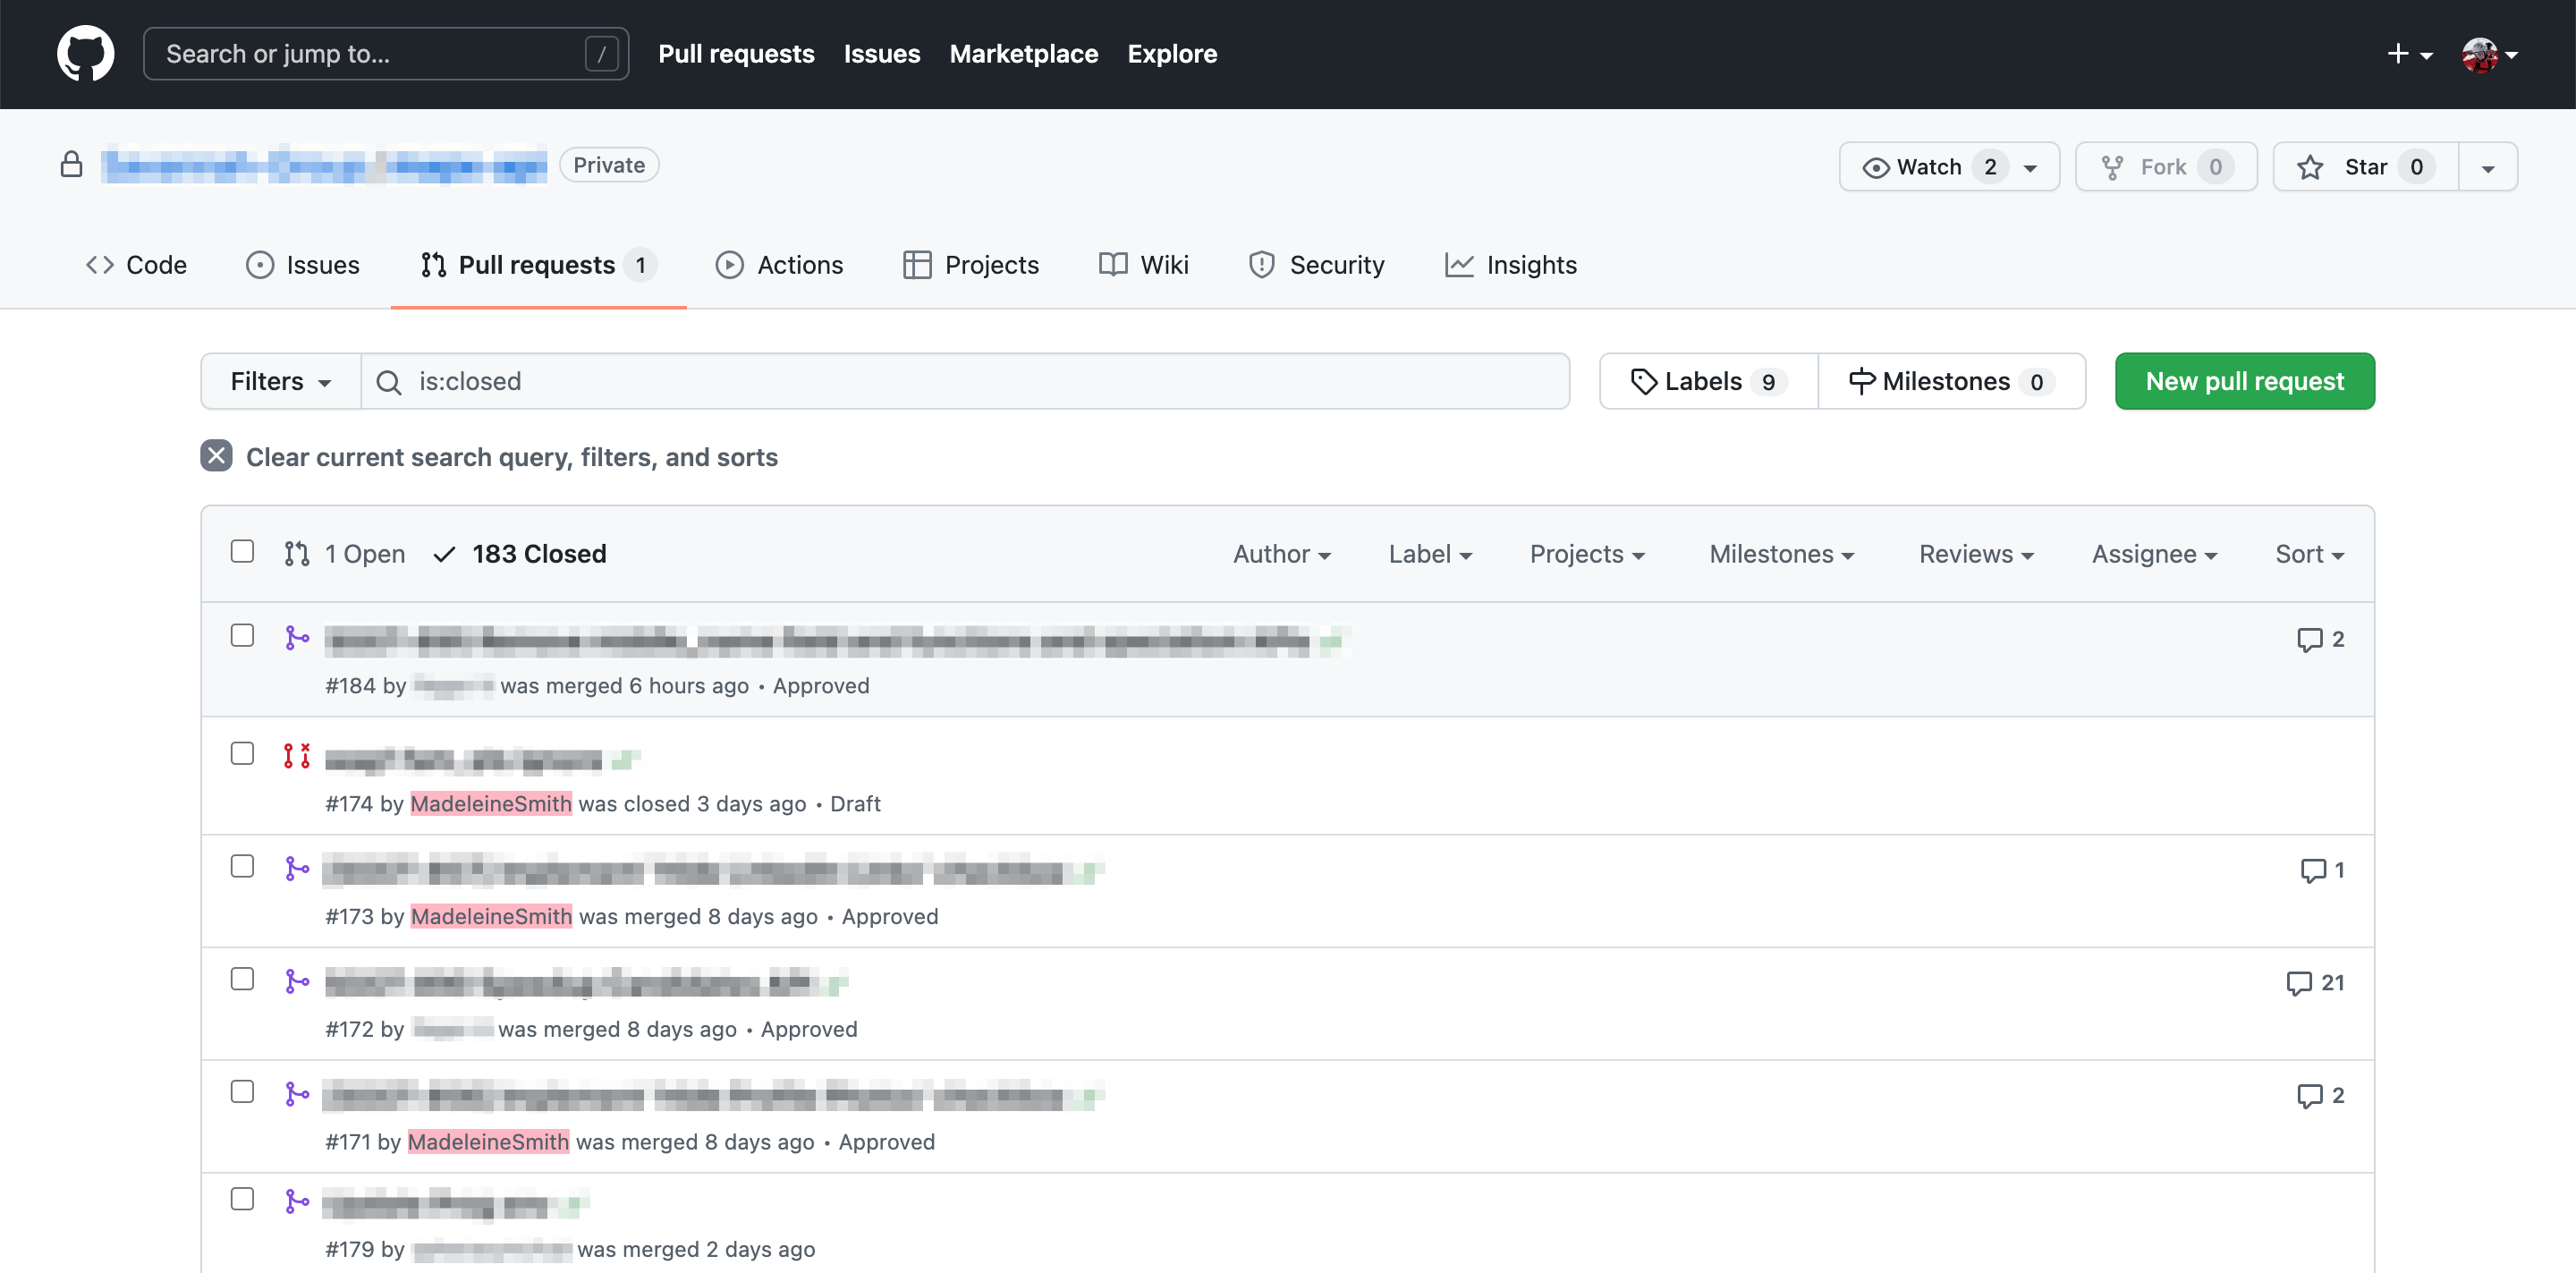The image size is (2576, 1273).
Task: Check the checkbox next to PR #173
Action: click(242, 866)
